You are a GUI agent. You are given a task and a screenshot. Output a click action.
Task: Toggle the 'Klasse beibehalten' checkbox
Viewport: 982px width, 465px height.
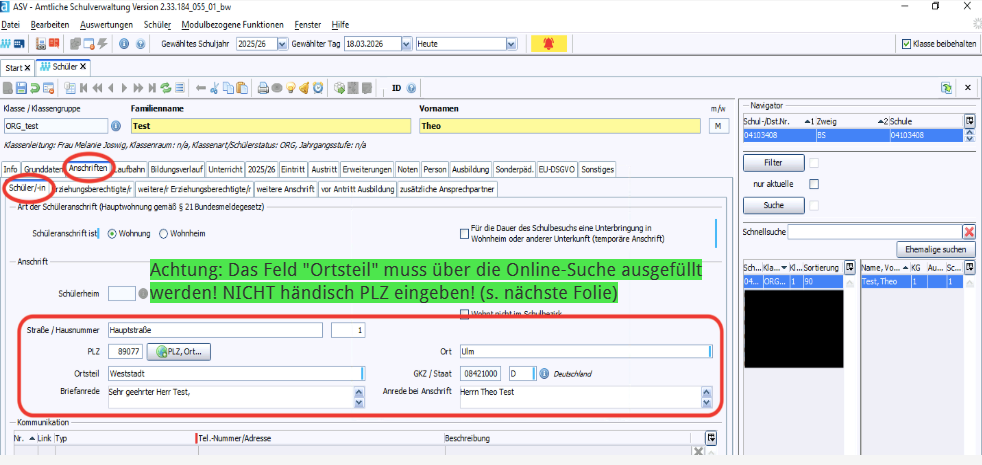point(906,44)
